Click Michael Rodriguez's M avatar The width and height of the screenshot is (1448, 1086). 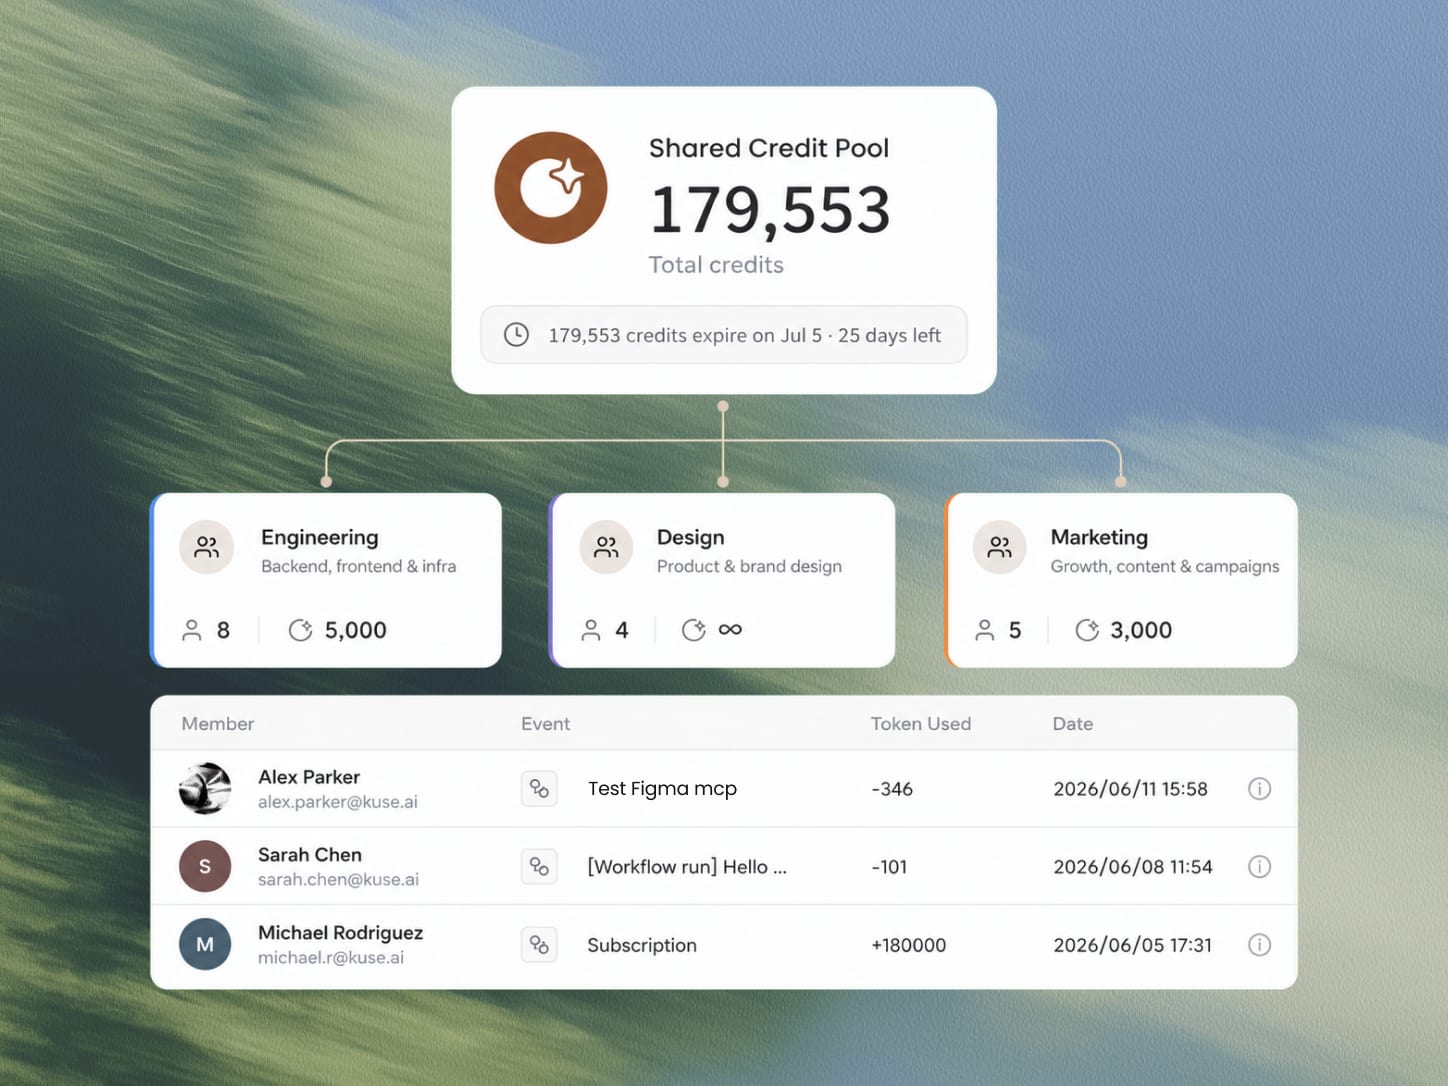coord(205,944)
